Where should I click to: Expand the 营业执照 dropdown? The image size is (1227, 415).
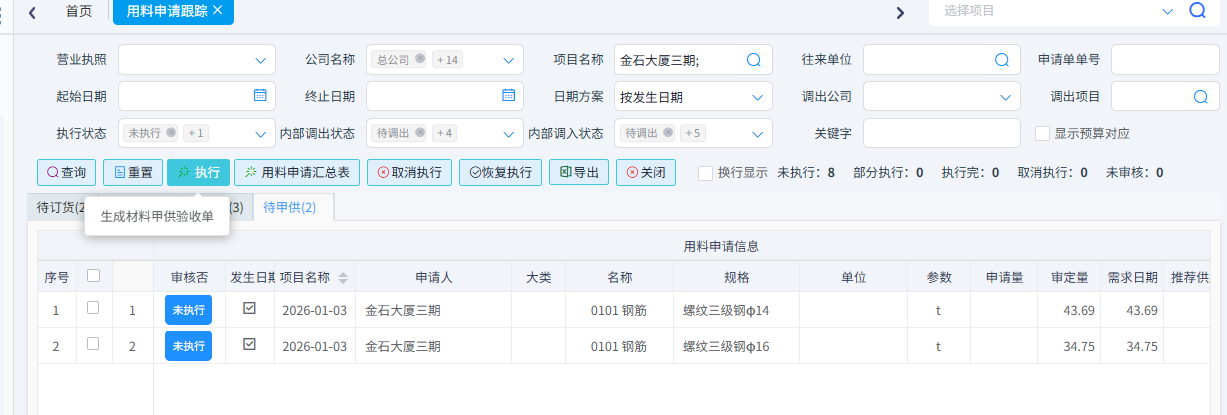[260, 60]
